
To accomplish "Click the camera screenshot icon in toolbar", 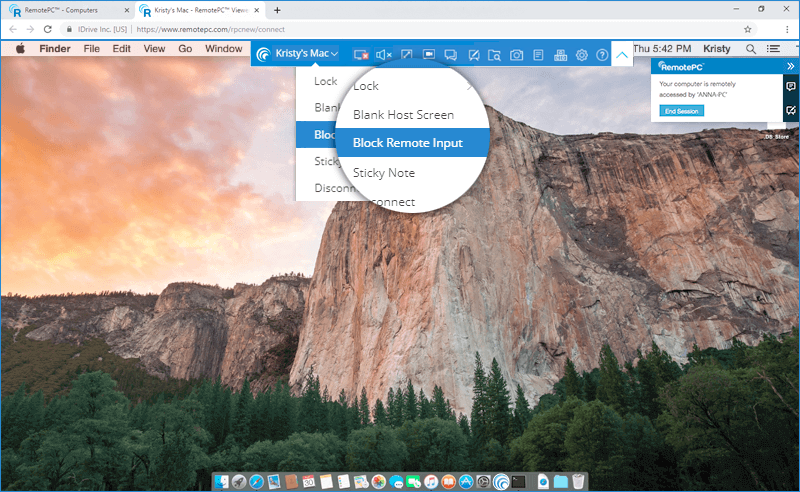I will point(516,55).
